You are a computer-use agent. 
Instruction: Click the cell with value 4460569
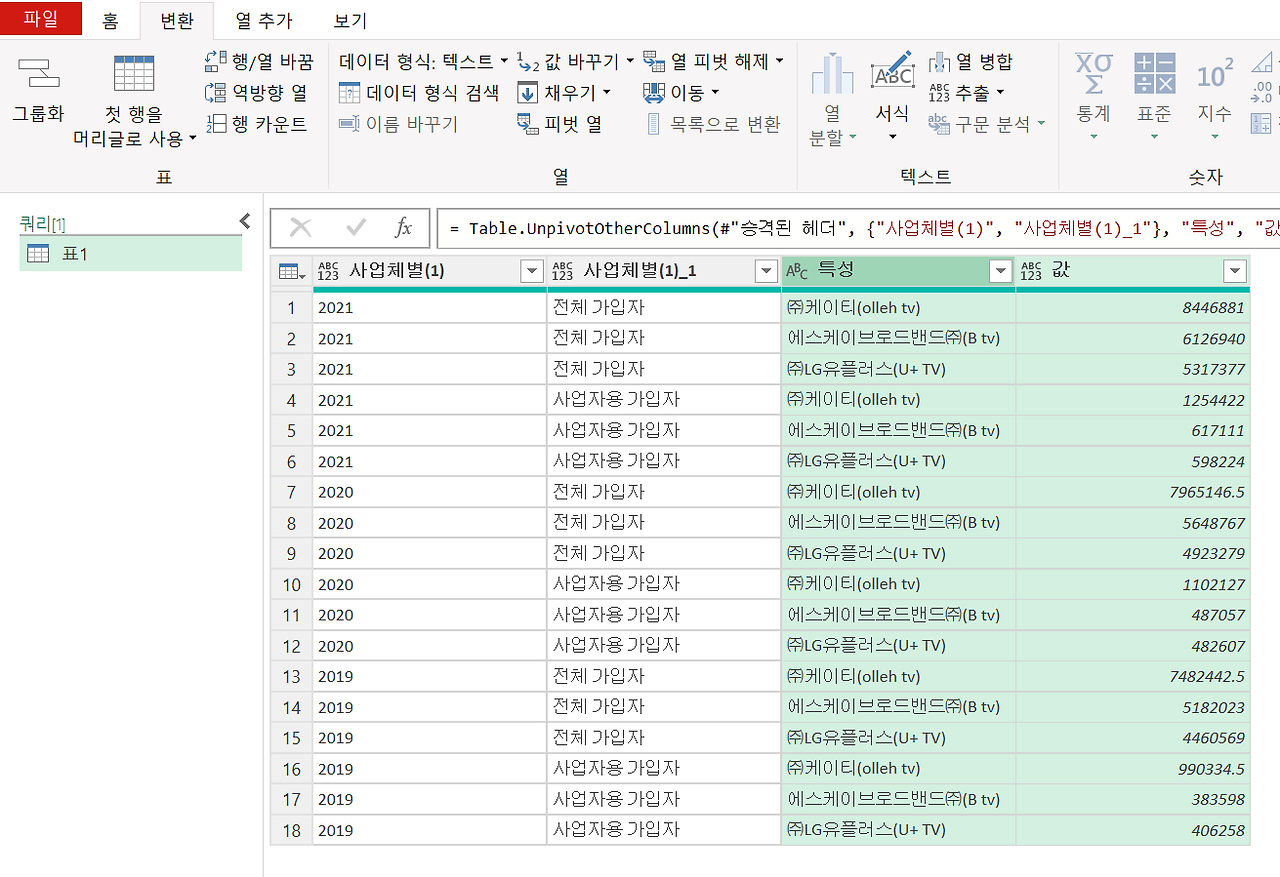coord(1133,738)
